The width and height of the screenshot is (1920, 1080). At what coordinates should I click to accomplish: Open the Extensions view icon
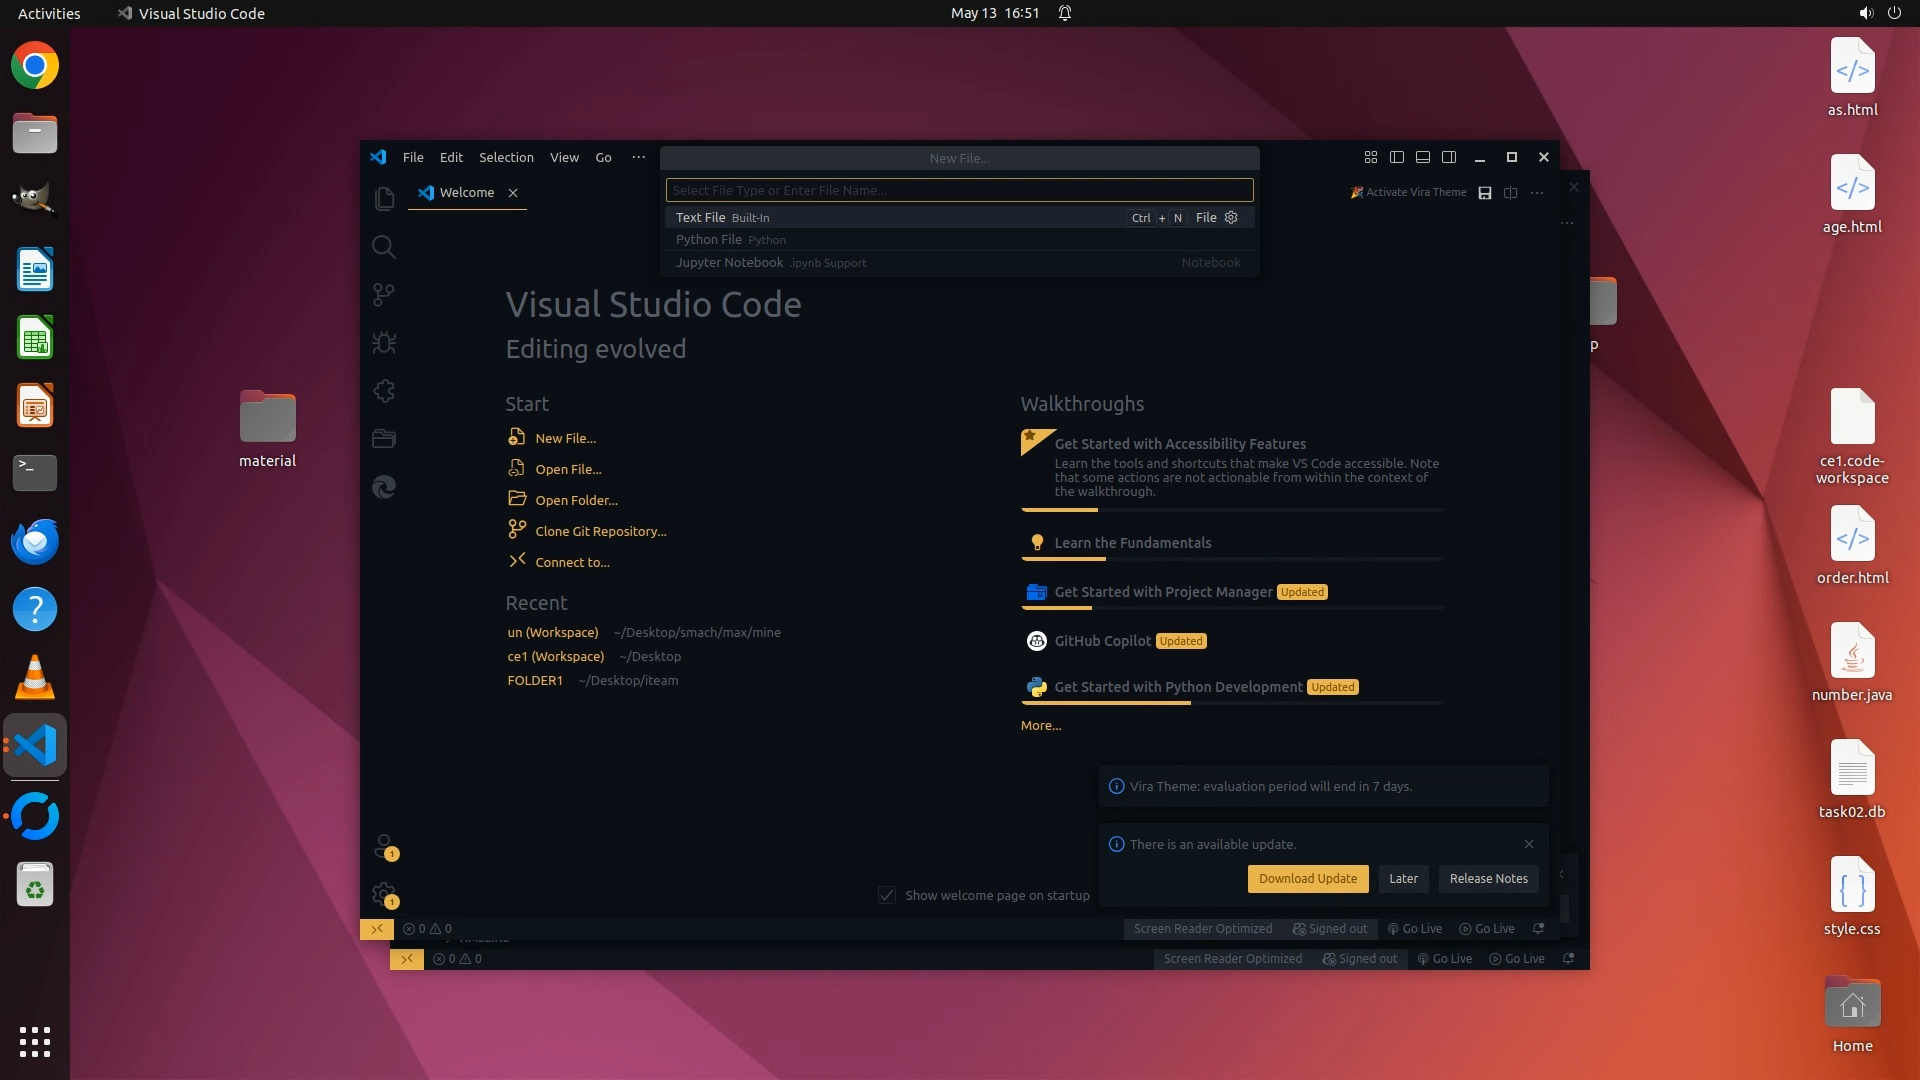pos(384,391)
